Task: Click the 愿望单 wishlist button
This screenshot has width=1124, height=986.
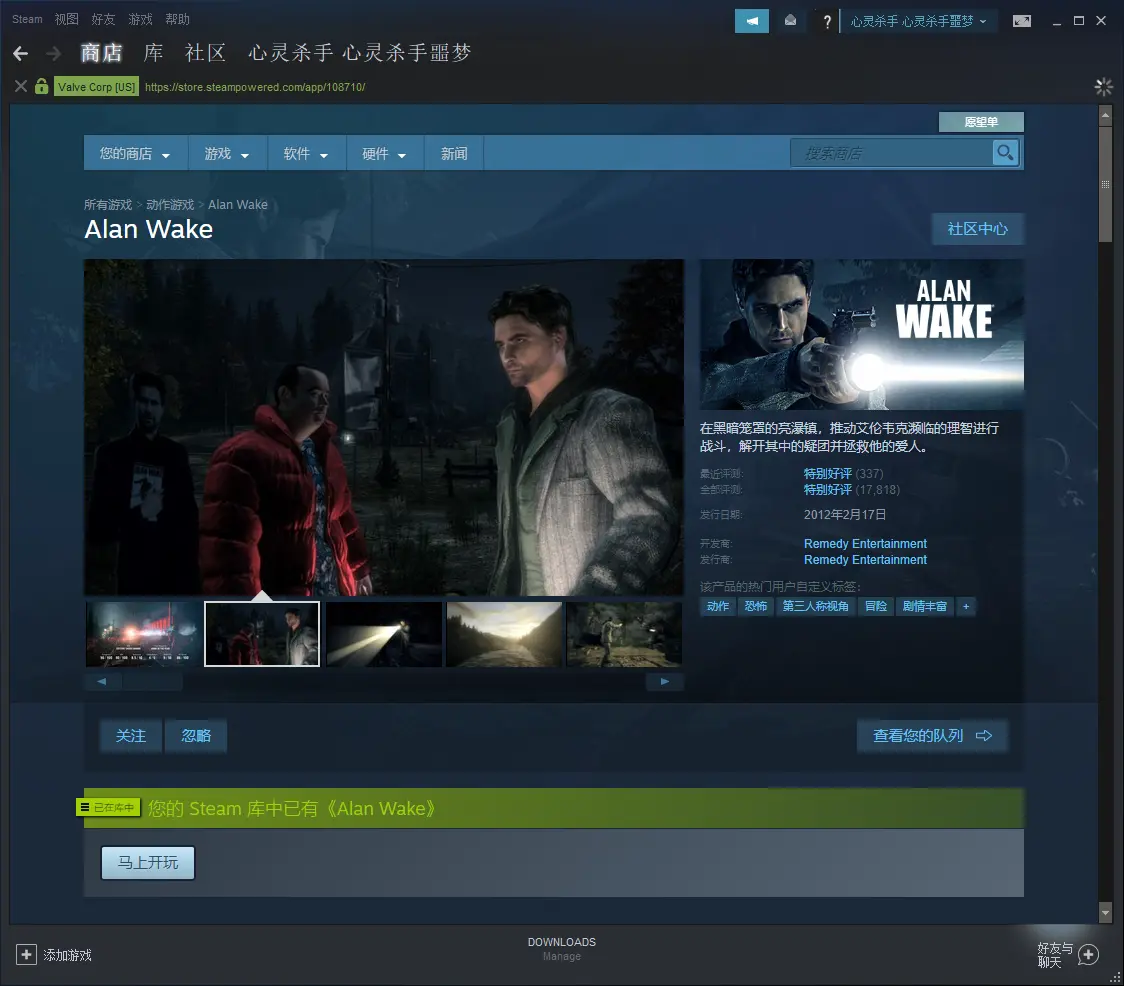Action: point(981,122)
